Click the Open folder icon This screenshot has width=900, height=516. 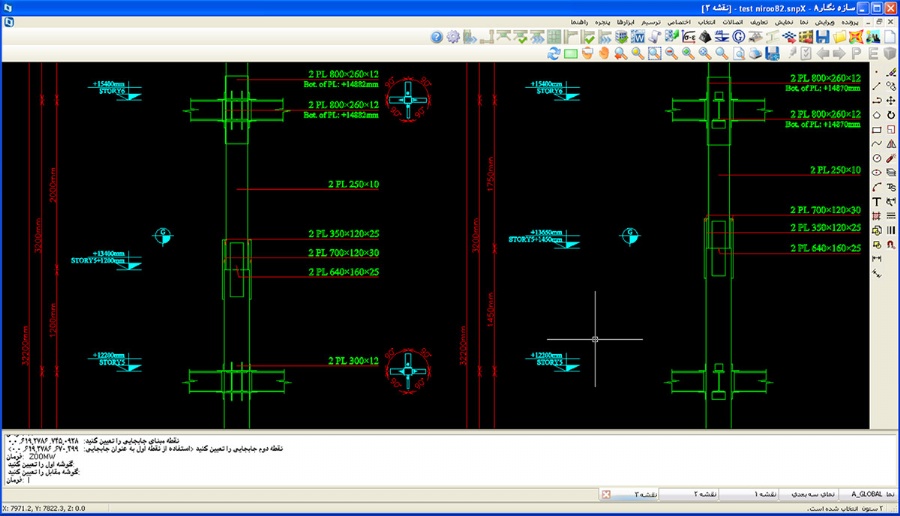840,37
